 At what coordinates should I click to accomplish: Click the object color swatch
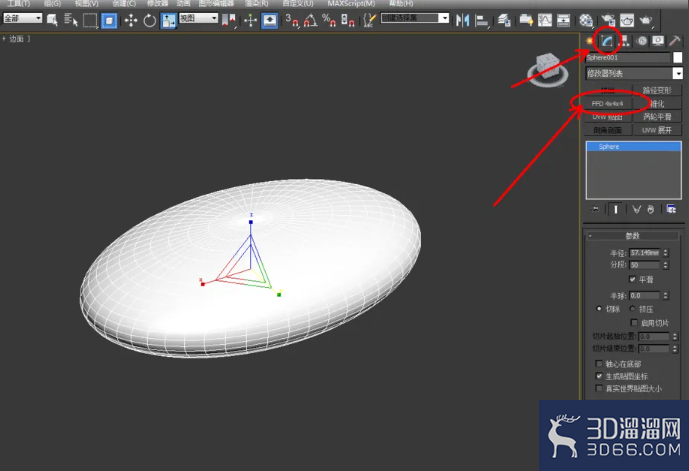[x=678, y=57]
